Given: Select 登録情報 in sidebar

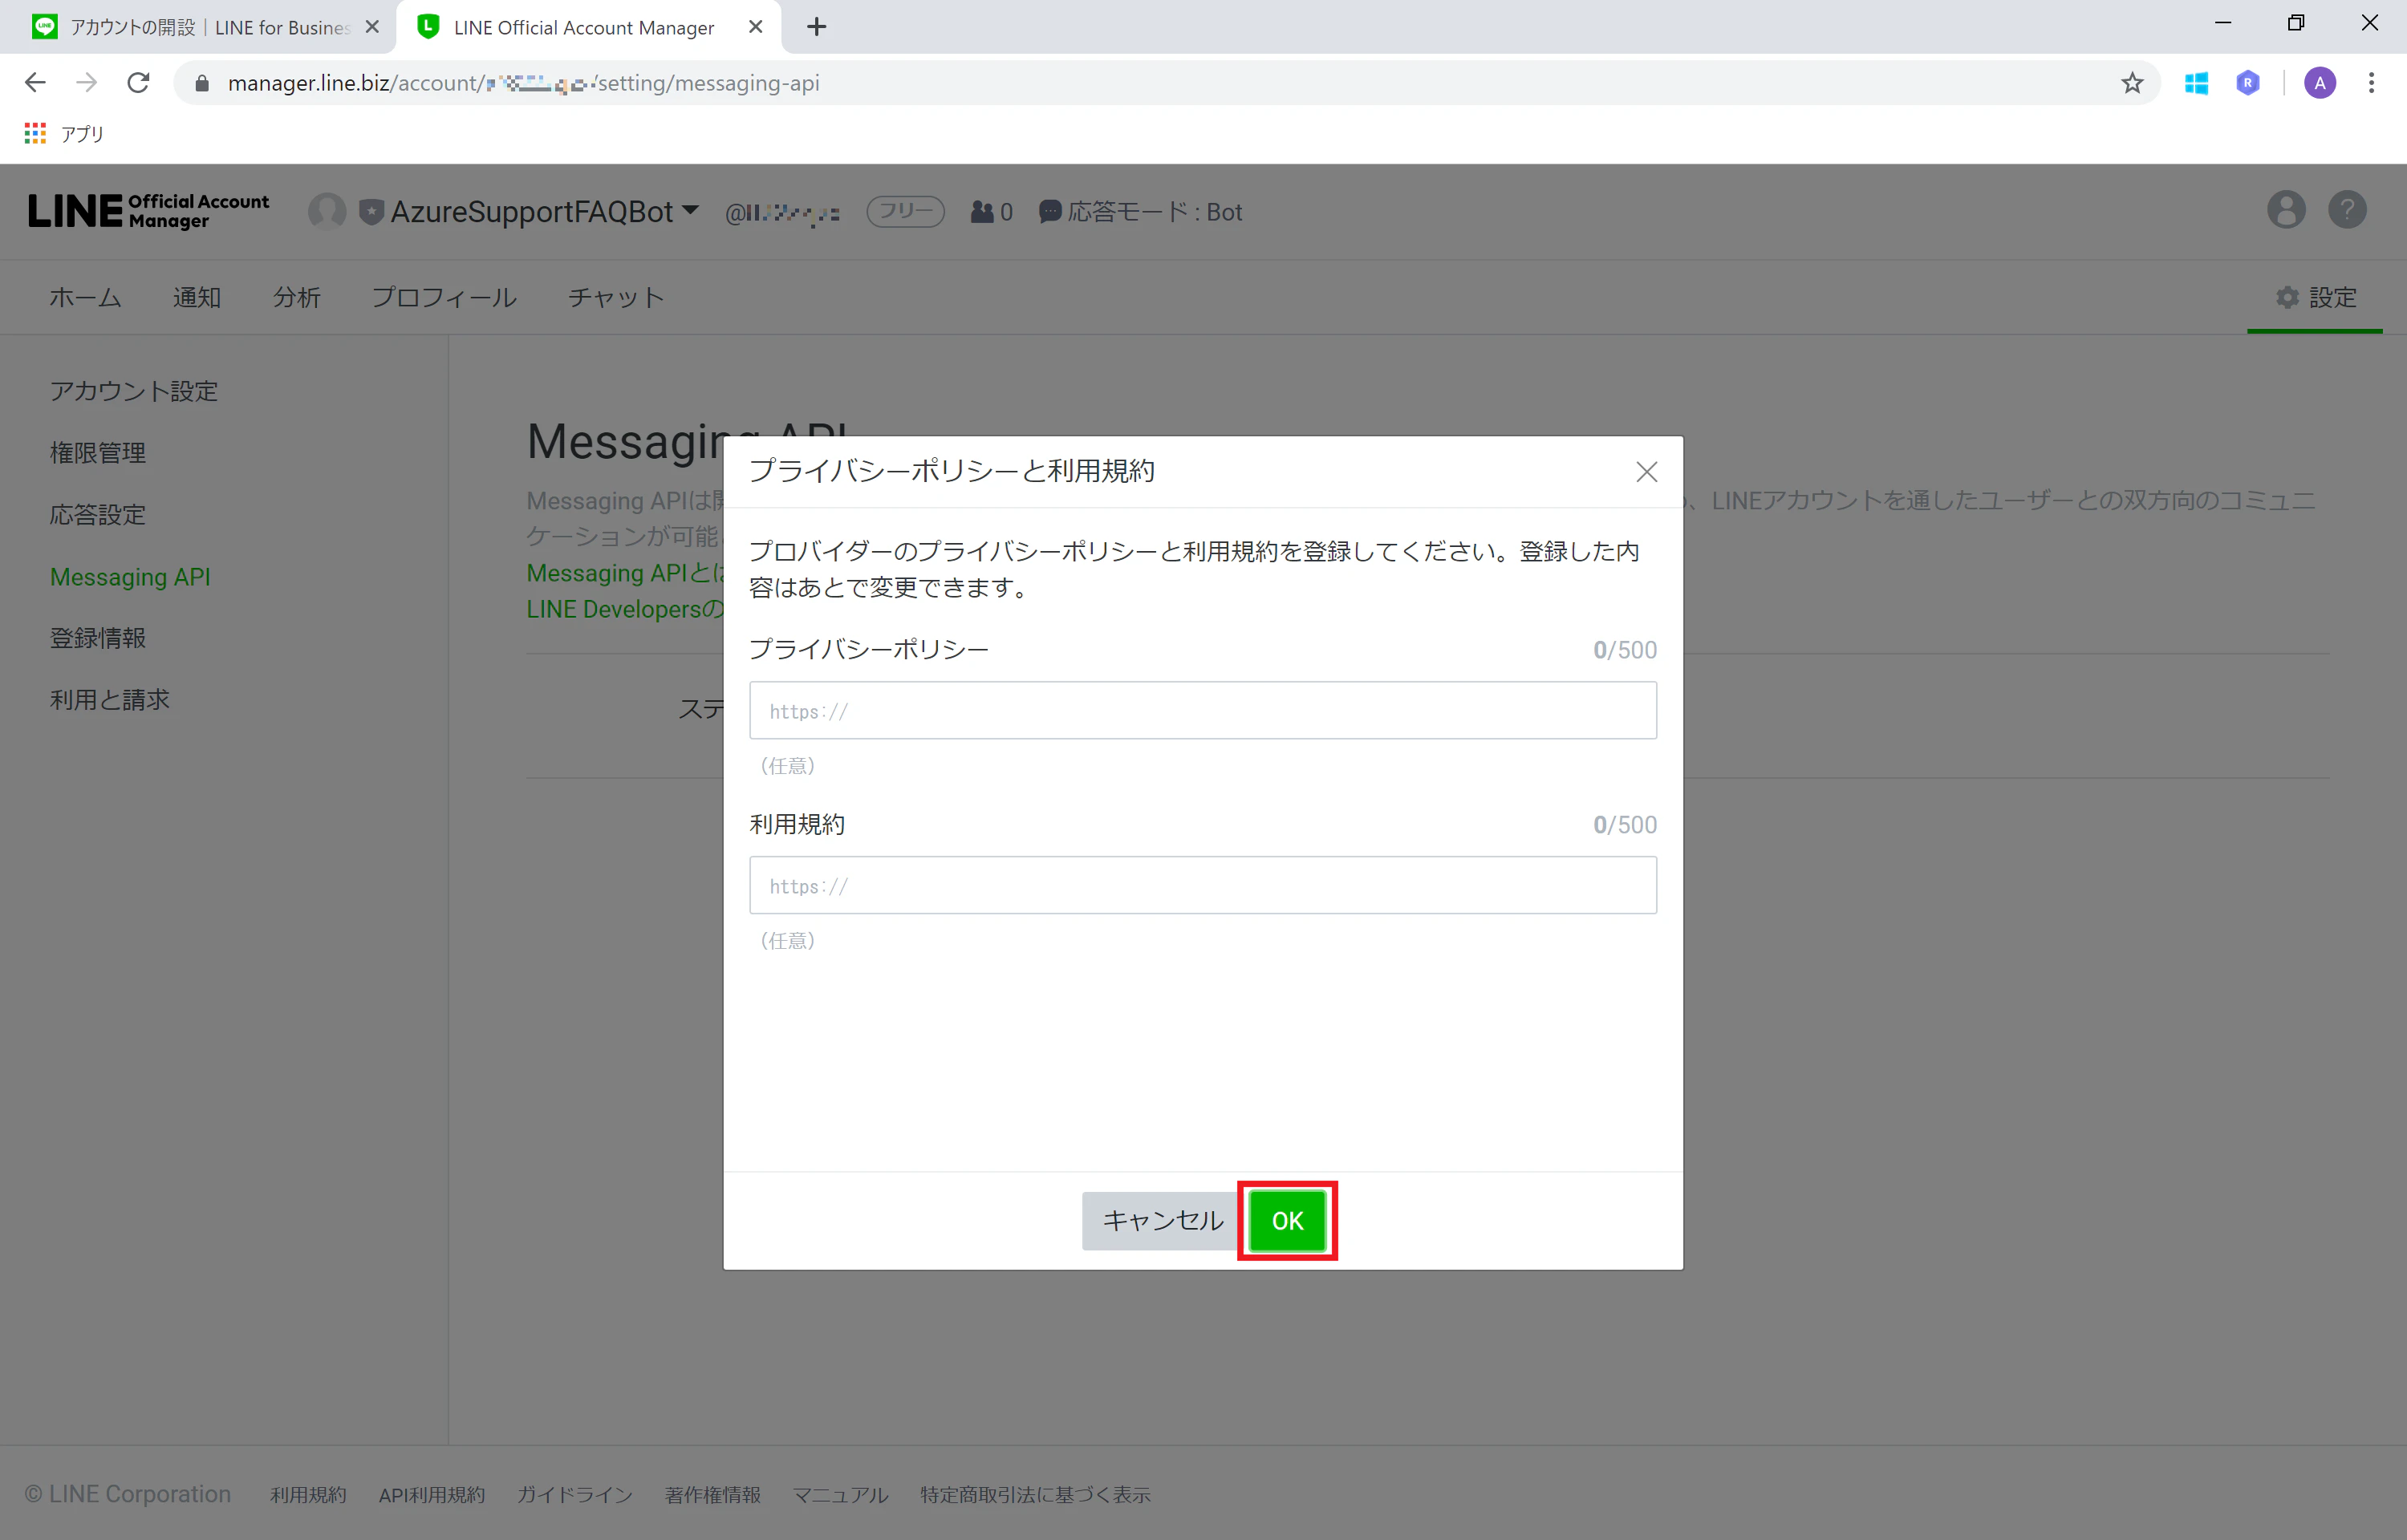Looking at the screenshot, I should [x=98, y=638].
